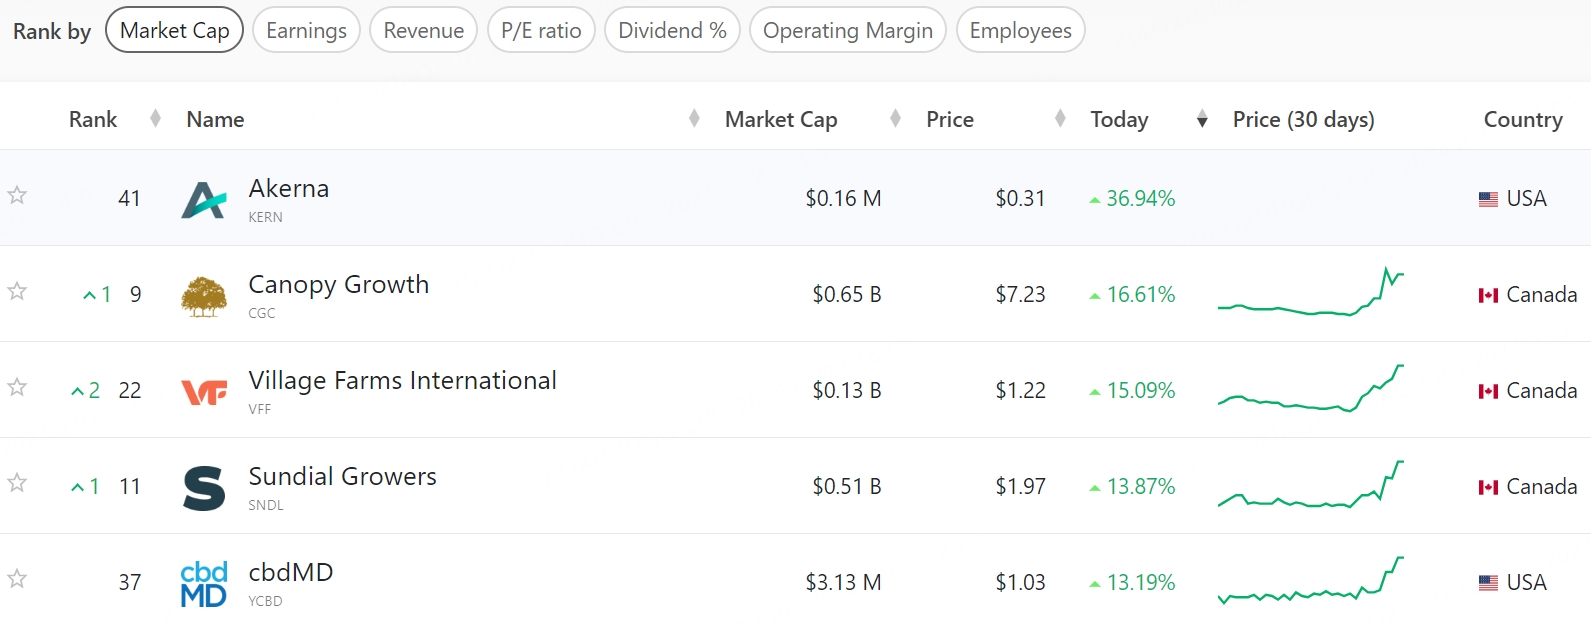Toggle the favorite star for Canopy Growth
The width and height of the screenshot is (1591, 628).
click(17, 291)
